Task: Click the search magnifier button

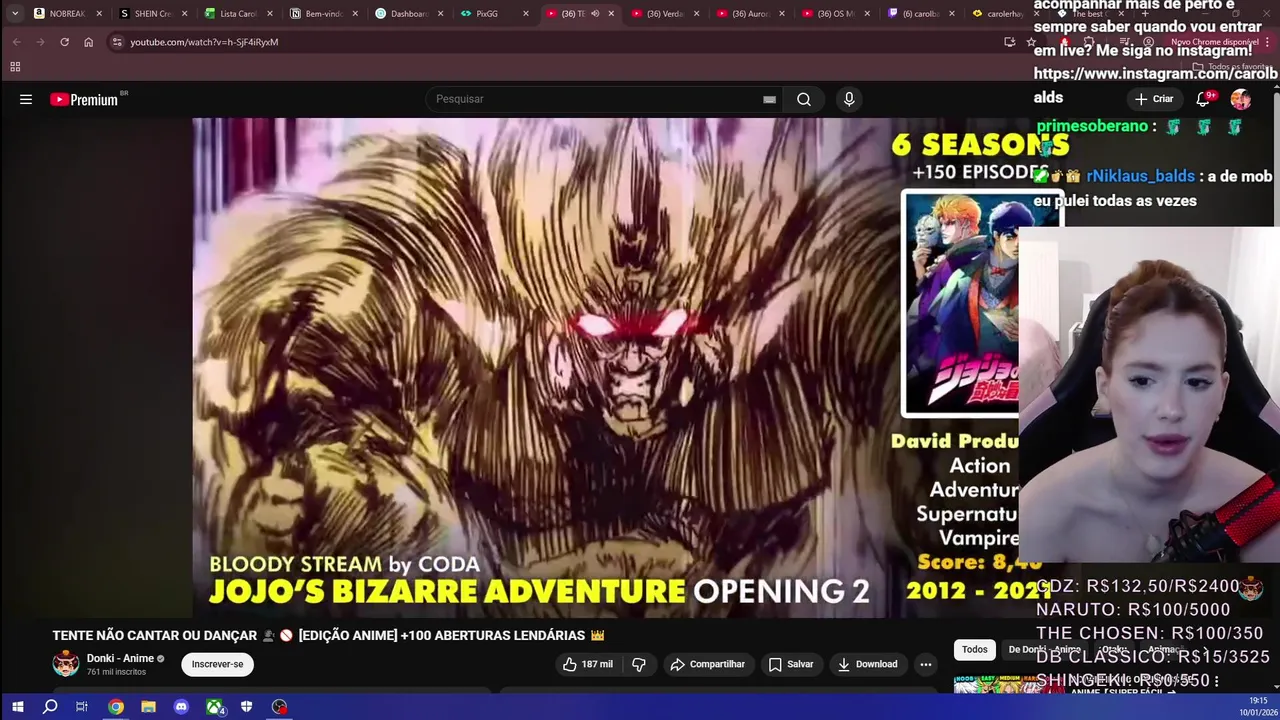Action: click(804, 99)
